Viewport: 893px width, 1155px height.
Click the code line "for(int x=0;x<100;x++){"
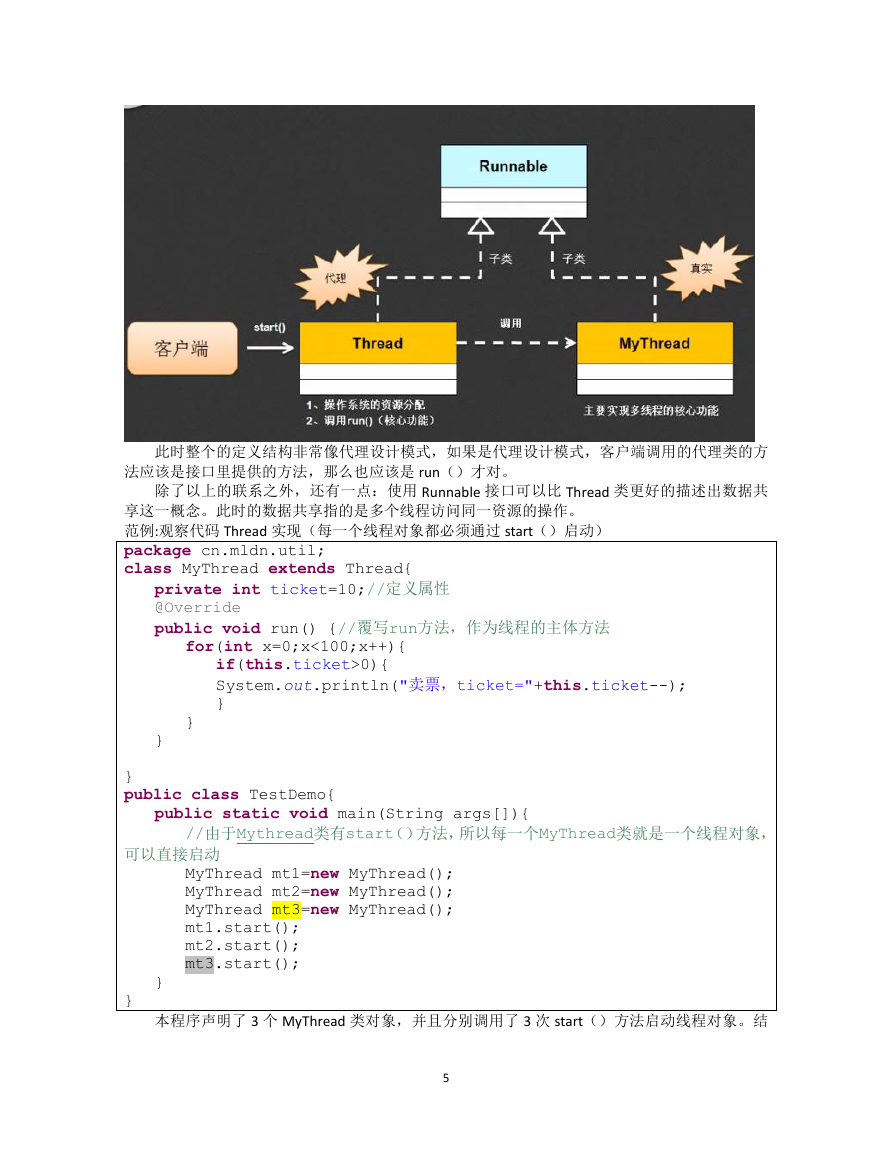pos(295,647)
